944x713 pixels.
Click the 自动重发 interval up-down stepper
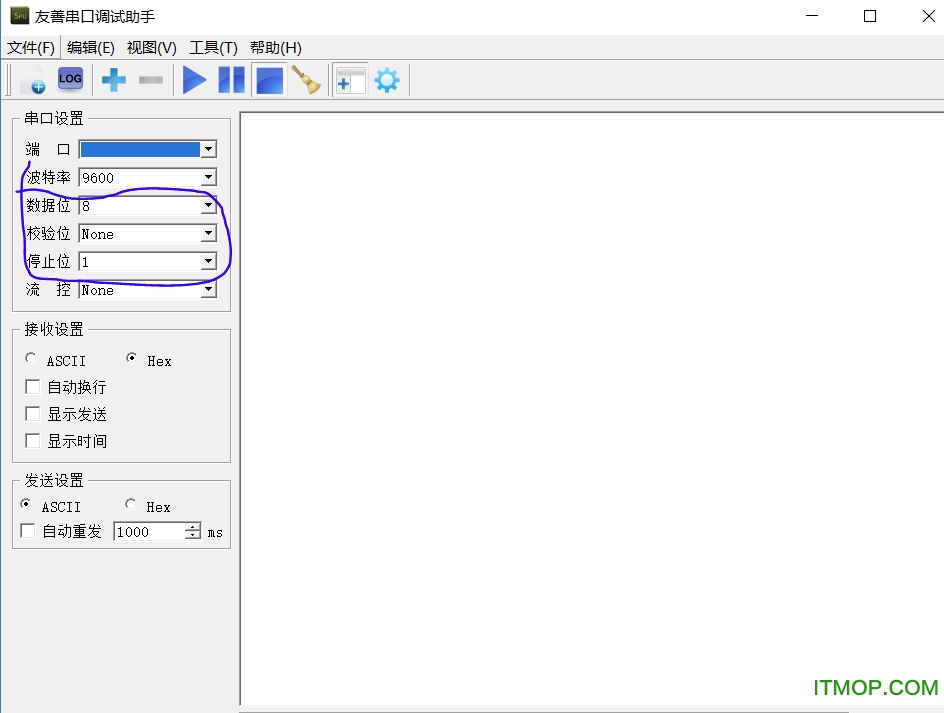click(193, 532)
